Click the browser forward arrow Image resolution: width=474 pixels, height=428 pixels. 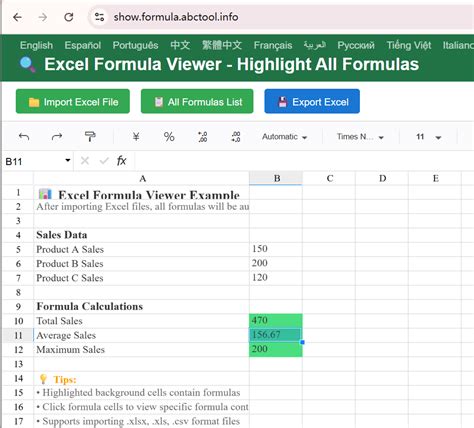coord(43,17)
